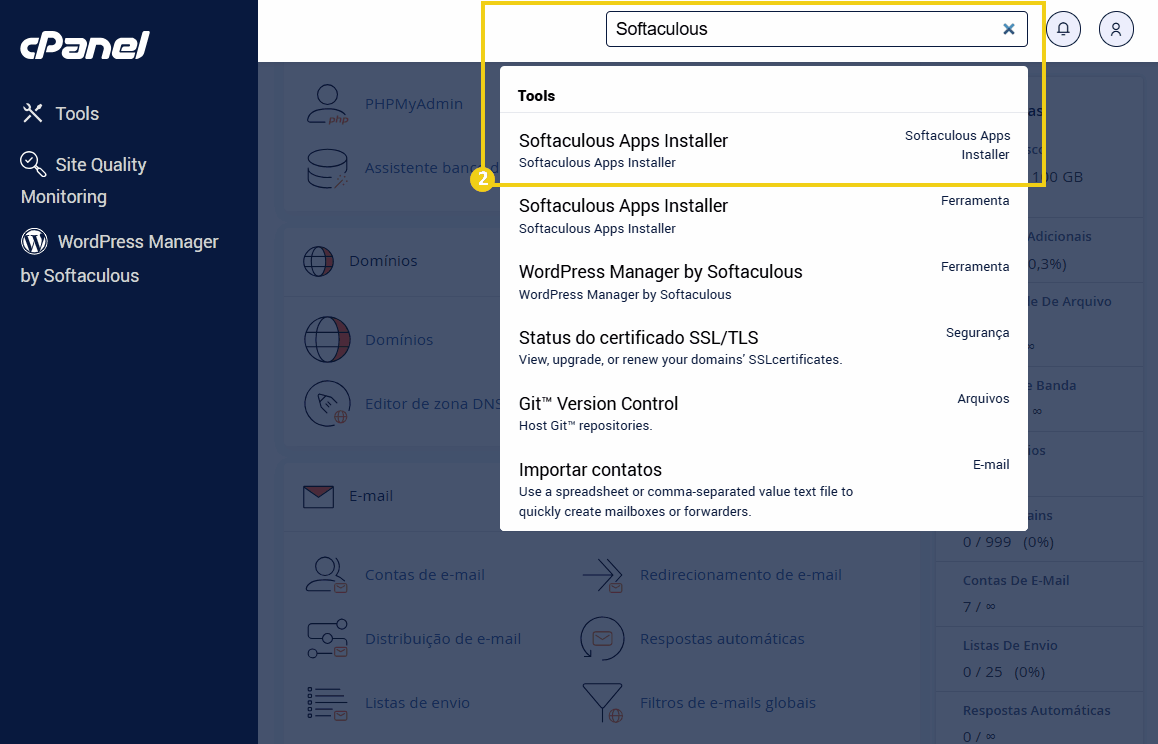Screen dimensions: 1158x744
Task: Open the notifications bell
Action: pyautogui.click(x=1063, y=29)
